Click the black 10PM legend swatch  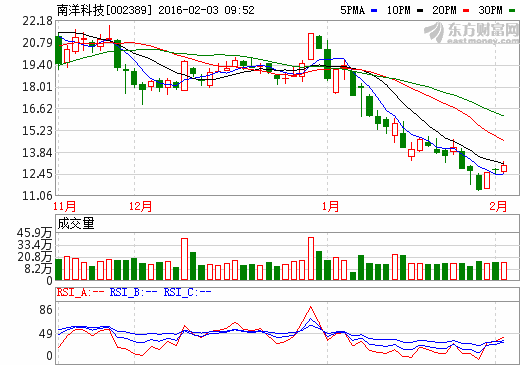[420, 11]
